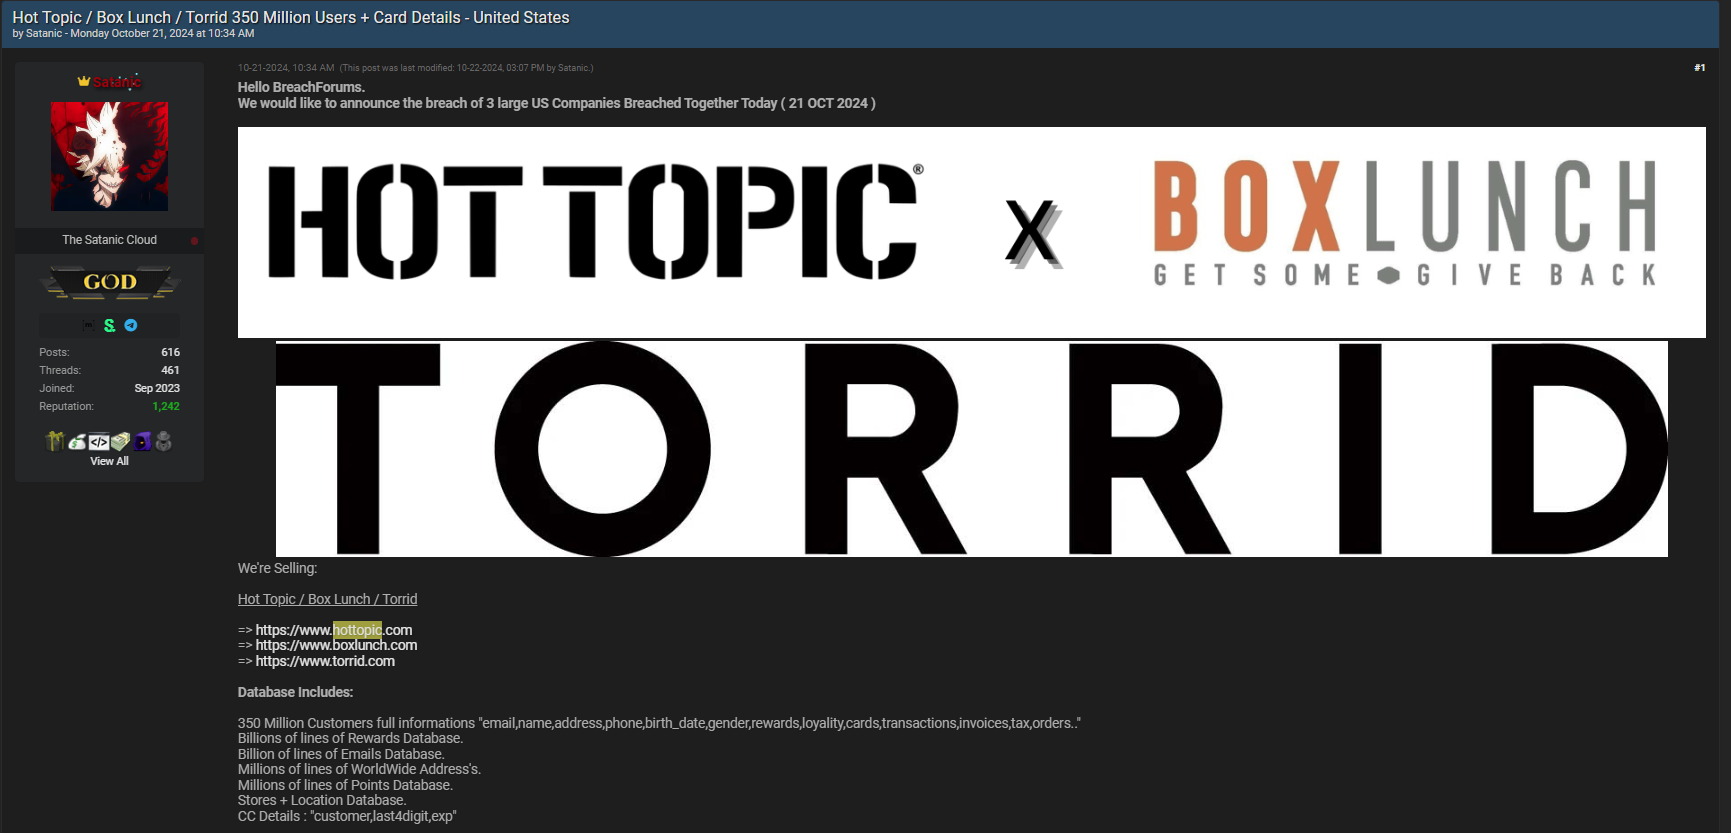Click the red offline status dot
The image size is (1731, 833).
(x=194, y=241)
